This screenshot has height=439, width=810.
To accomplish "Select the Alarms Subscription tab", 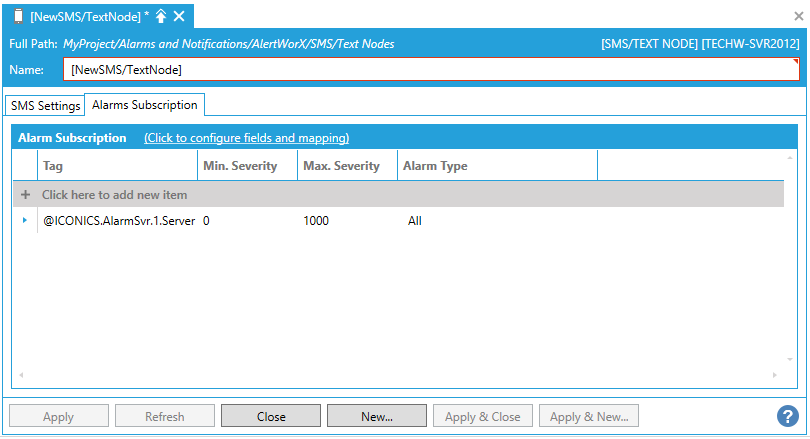I will (145, 105).
